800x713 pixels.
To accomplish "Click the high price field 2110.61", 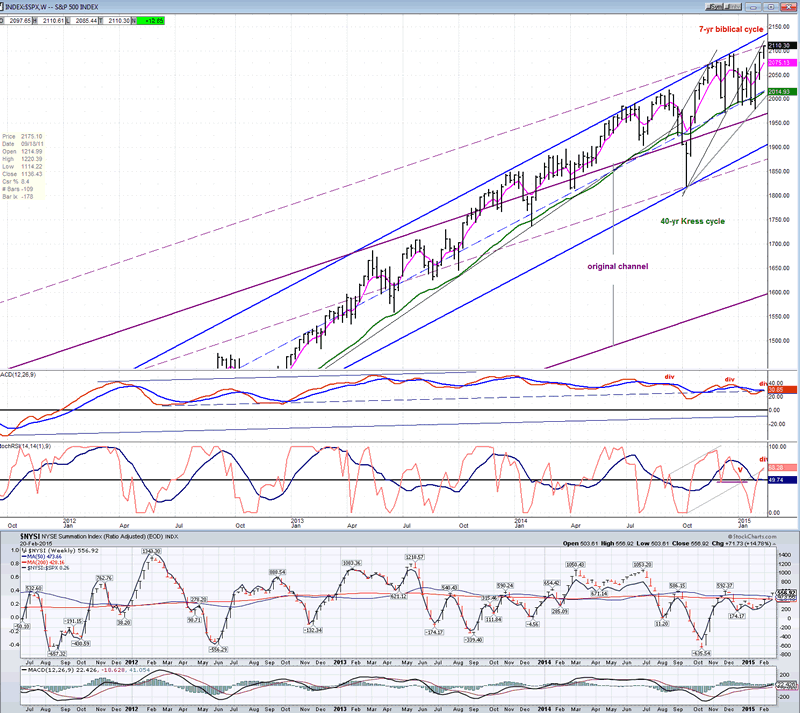I will click(x=53, y=20).
